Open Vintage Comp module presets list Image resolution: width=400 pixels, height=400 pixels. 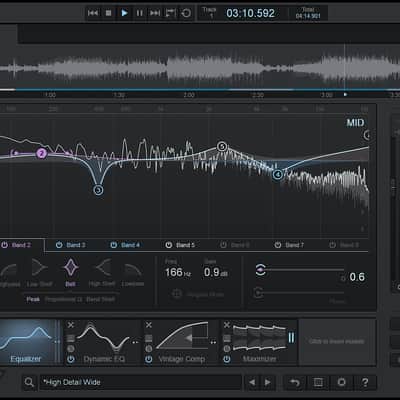click(149, 338)
